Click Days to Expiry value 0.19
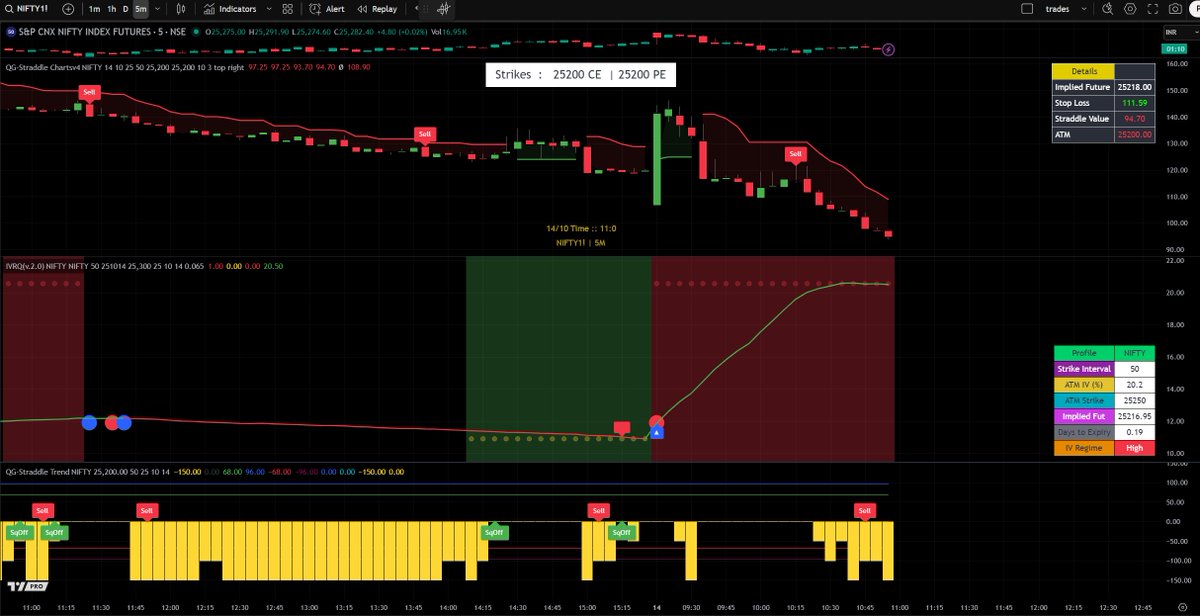This screenshot has height=616, width=1200. [x=1134, y=432]
